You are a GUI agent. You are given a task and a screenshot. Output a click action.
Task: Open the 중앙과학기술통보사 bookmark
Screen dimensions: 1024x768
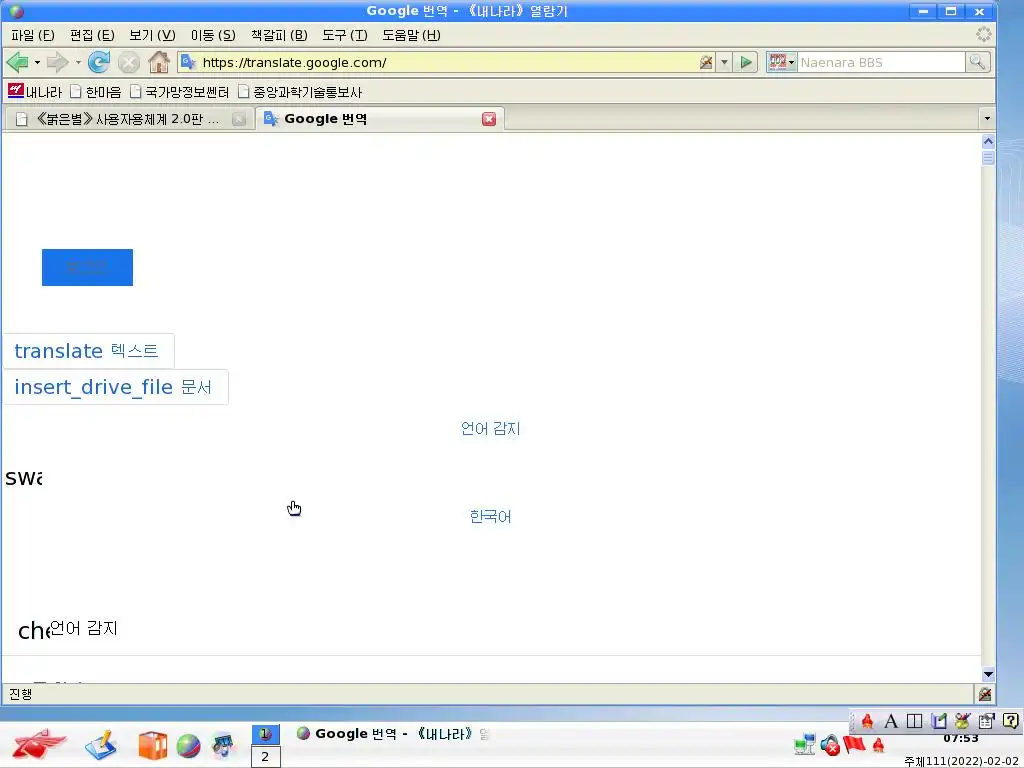[x=300, y=91]
